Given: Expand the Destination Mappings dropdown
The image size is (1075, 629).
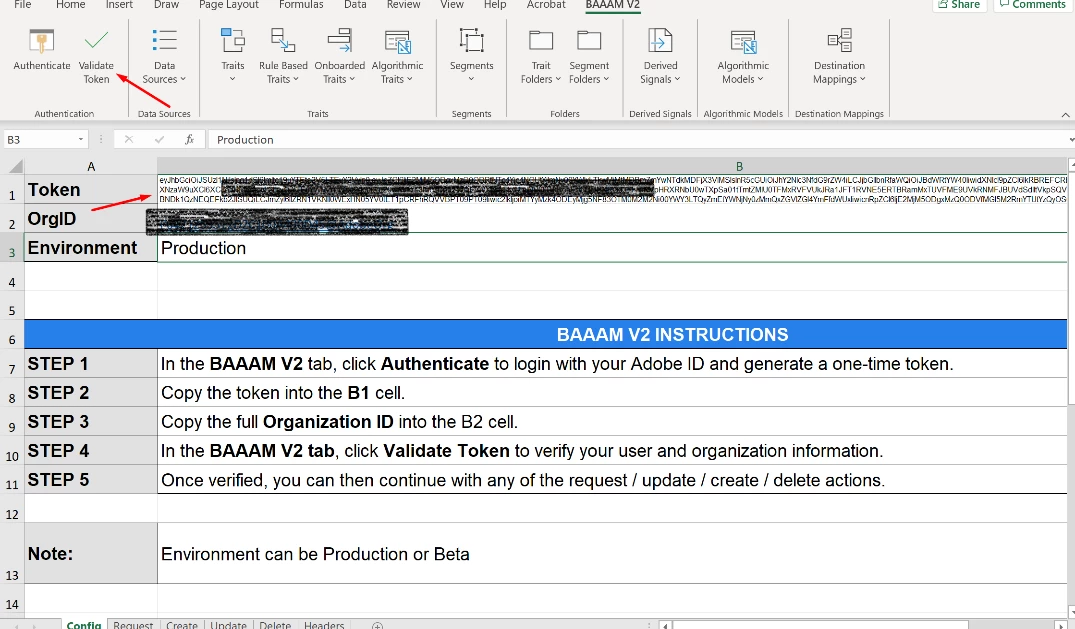Looking at the screenshot, I should point(862,80).
